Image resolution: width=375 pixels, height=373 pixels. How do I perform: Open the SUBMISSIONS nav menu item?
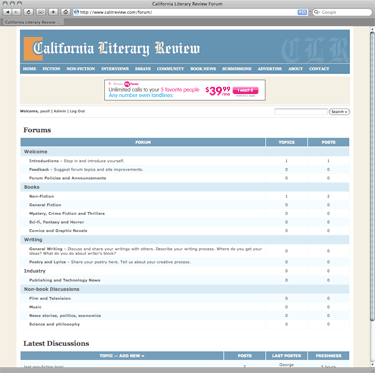click(x=237, y=69)
